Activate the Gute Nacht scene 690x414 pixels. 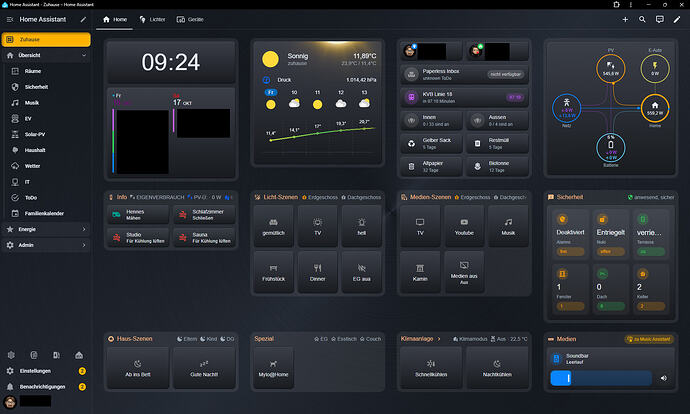(204, 368)
